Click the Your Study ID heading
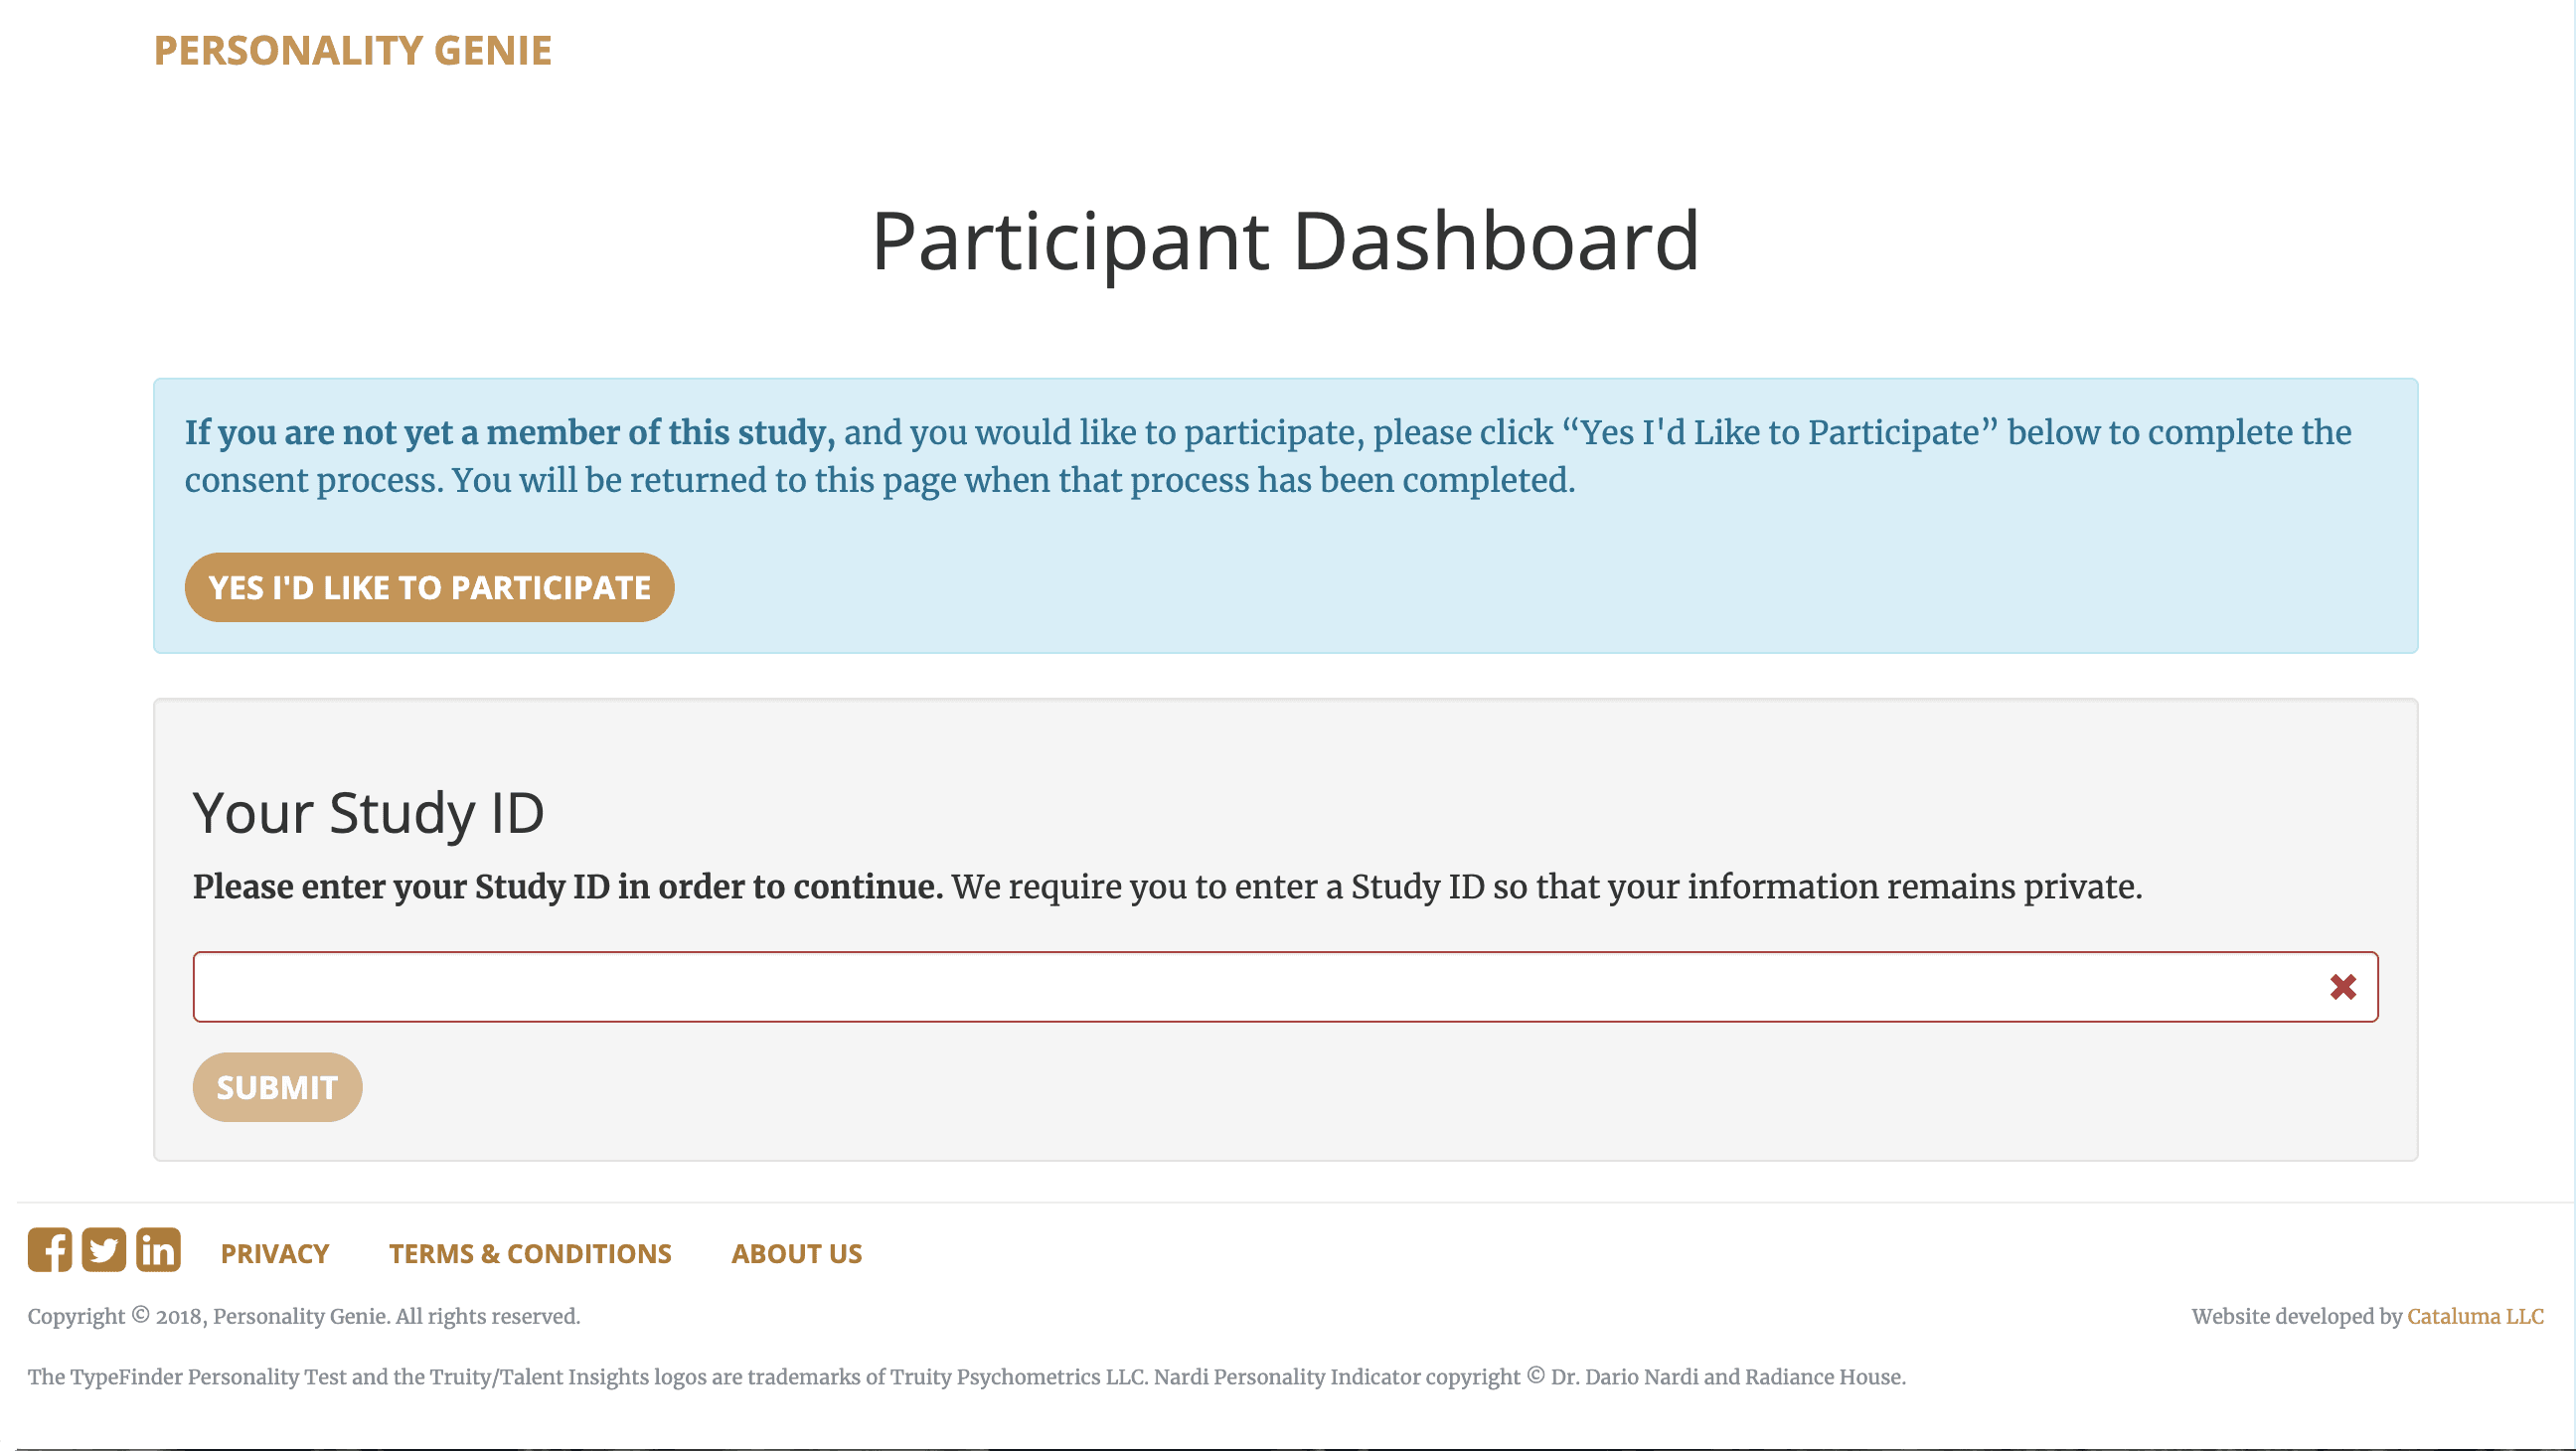2576x1451 pixels. click(368, 813)
